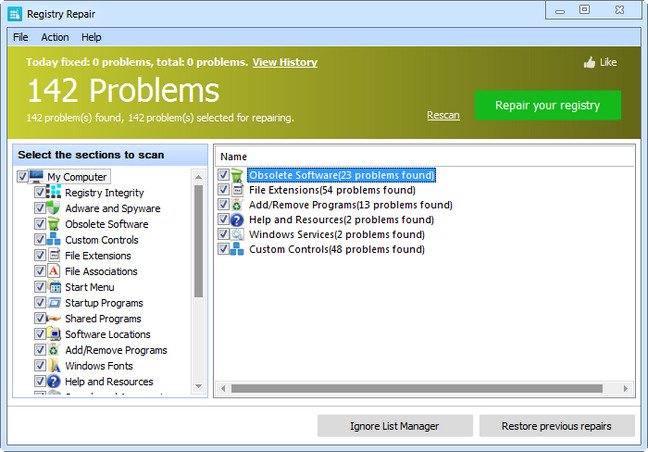Click the Registry Integrity icon in sidebar
The height and width of the screenshot is (452, 648).
(x=55, y=193)
